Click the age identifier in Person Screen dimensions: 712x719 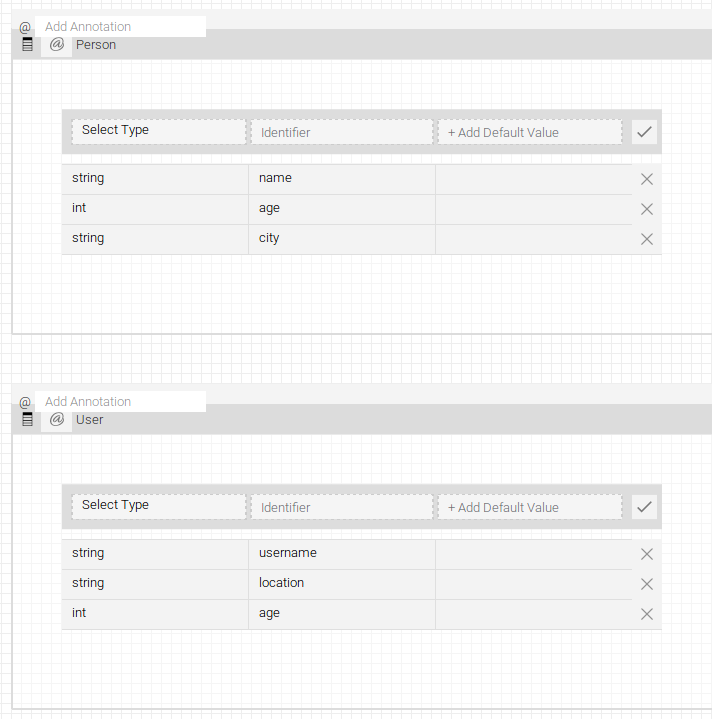(342, 210)
